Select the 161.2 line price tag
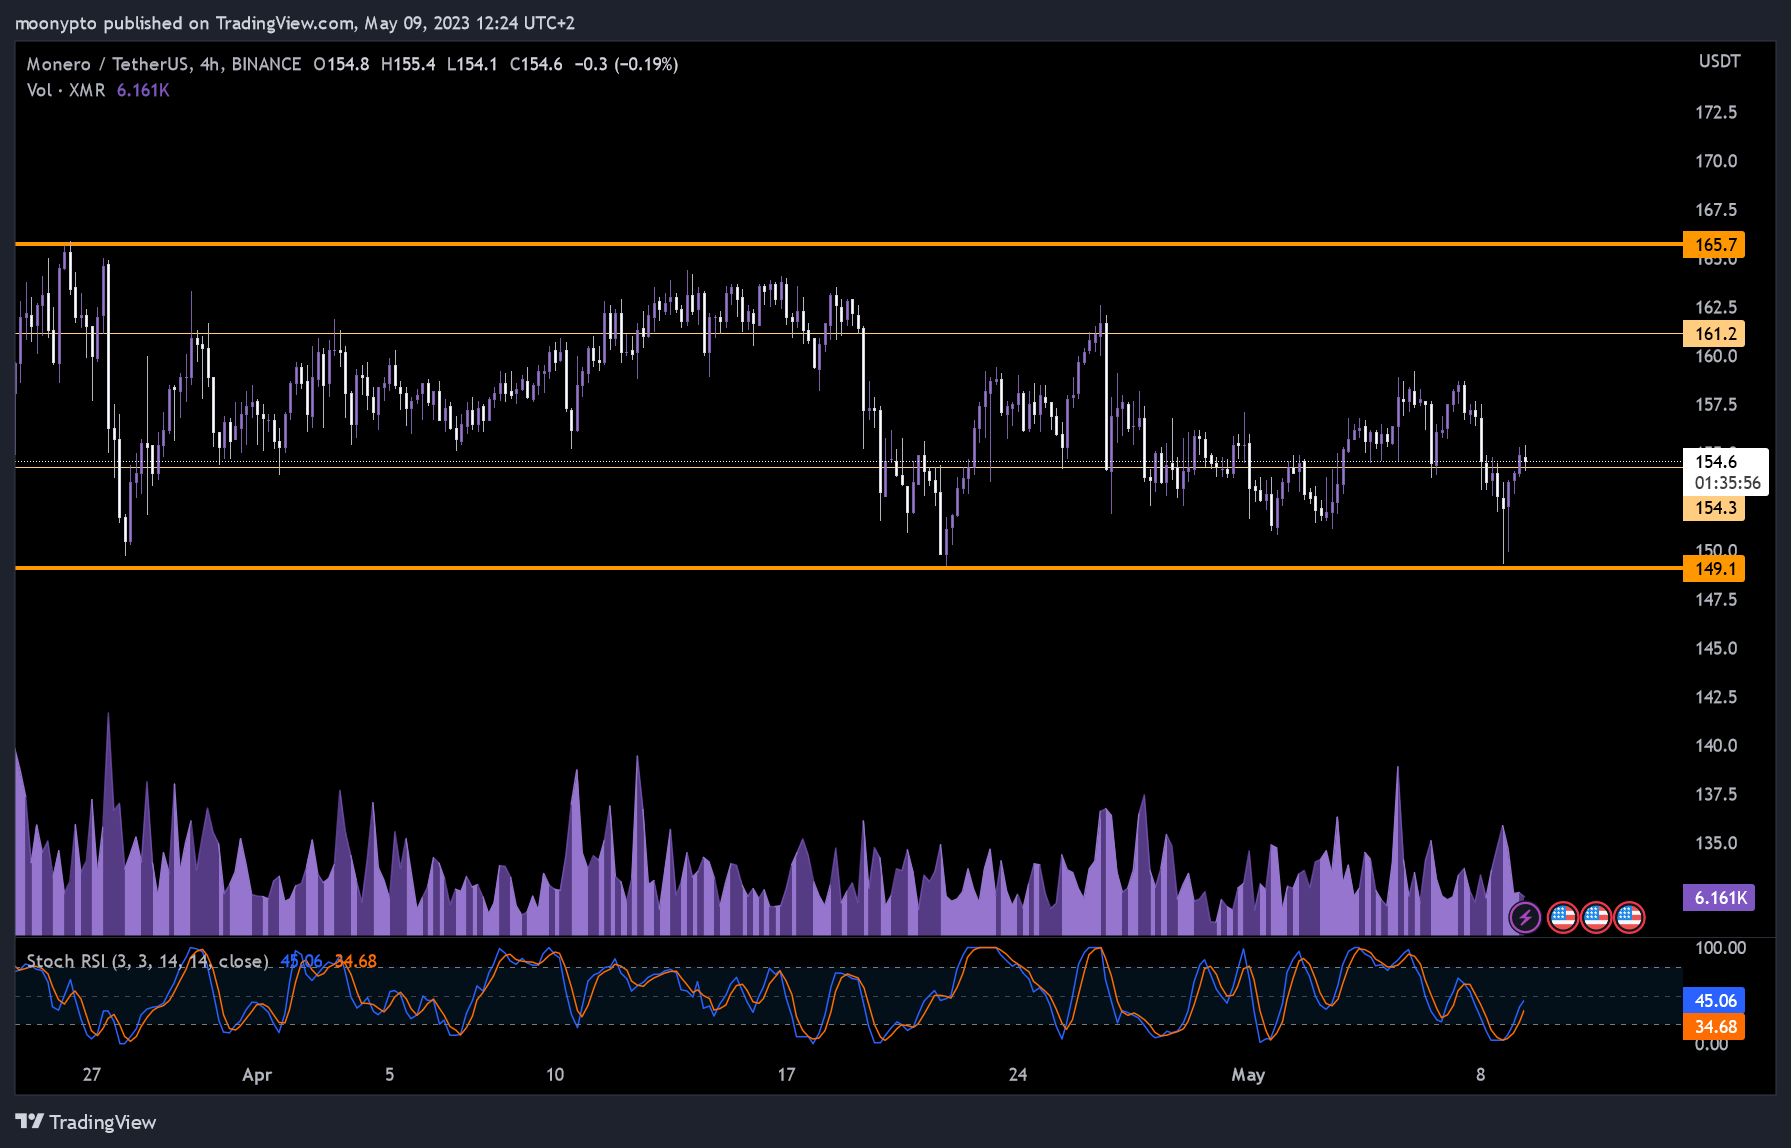 point(1715,334)
